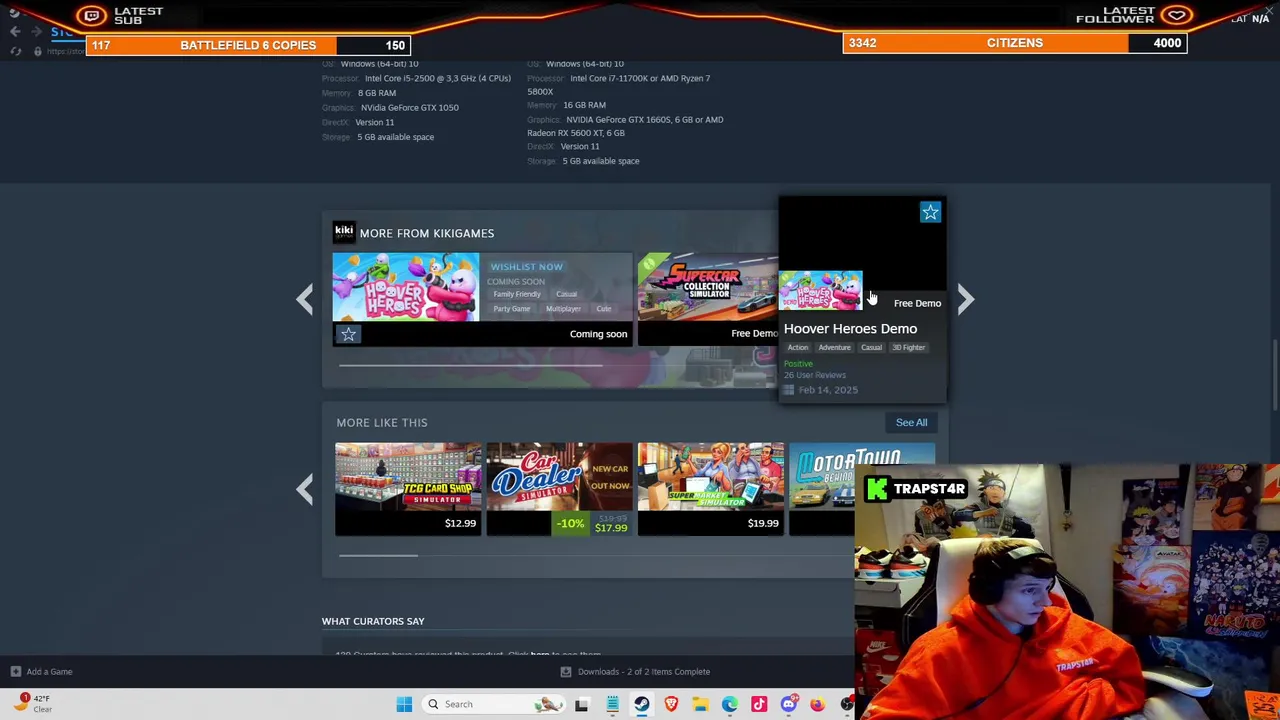1280x720 pixels.
Task: Open the Hoover Heroes game capsule
Action: click(x=406, y=287)
